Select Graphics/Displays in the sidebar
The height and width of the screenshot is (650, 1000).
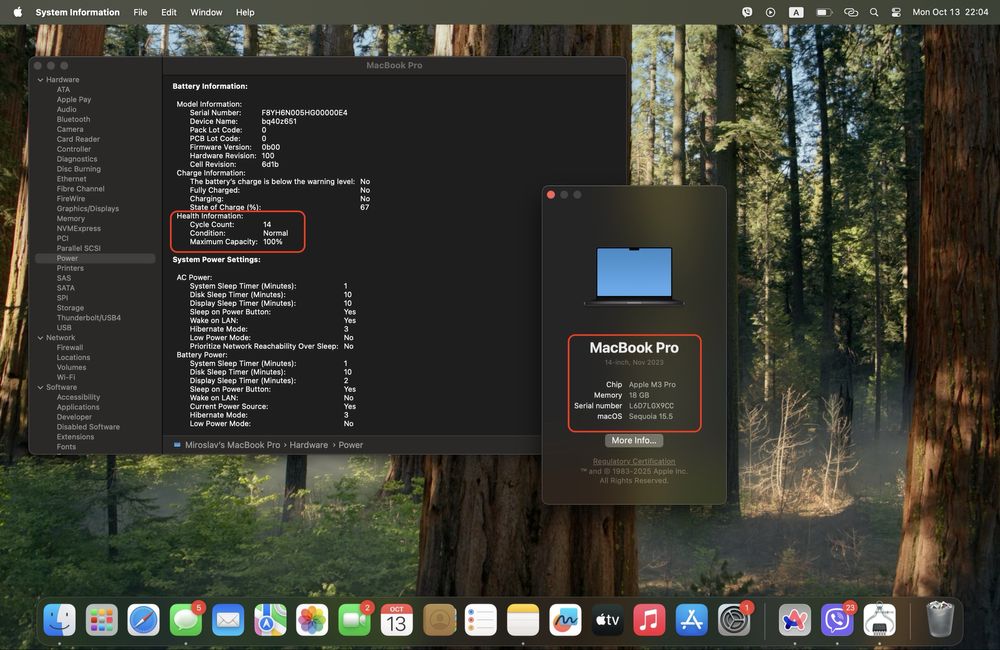[87, 209]
